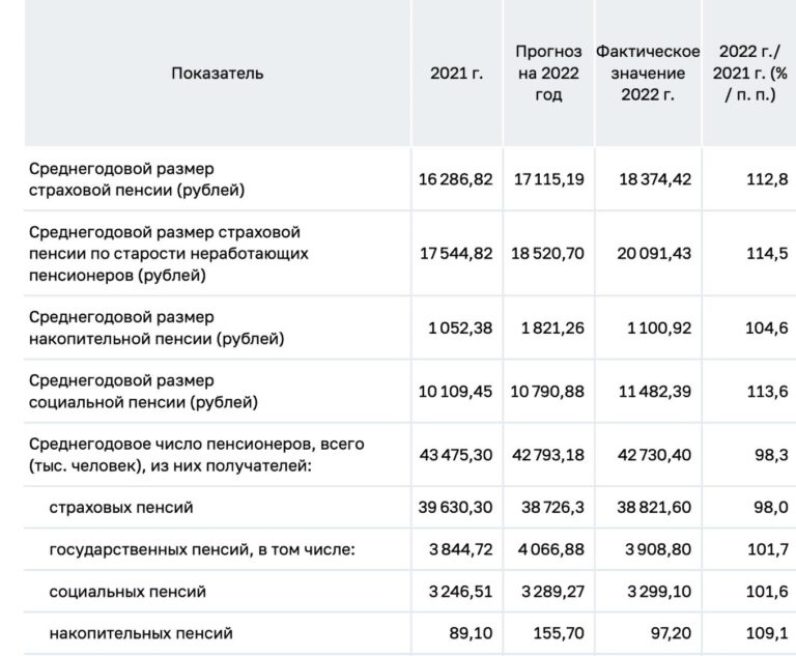Click the '2022 г./ 2021 г.' header
The image size is (796, 656).
750,73
